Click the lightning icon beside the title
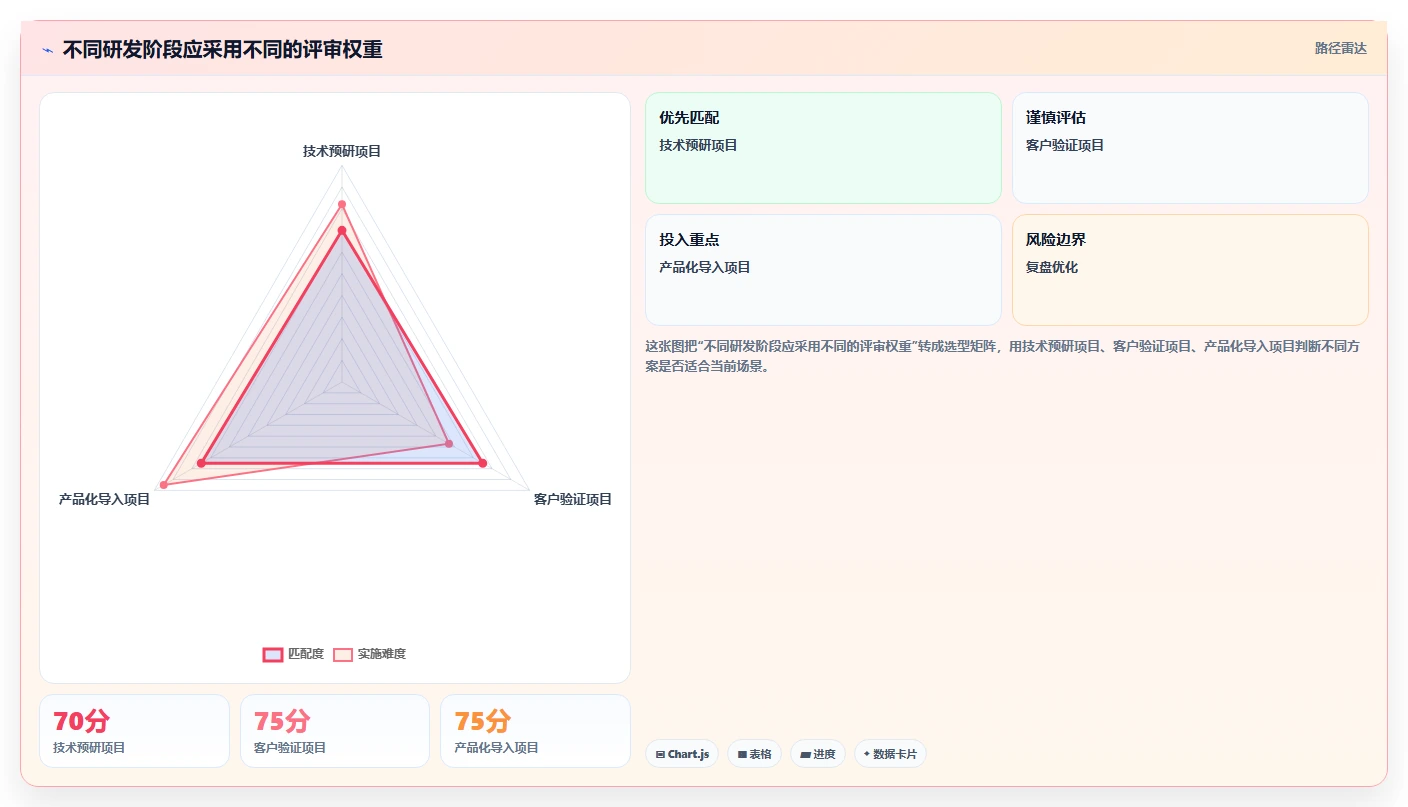The height and width of the screenshot is (807, 1408). (x=47, y=50)
